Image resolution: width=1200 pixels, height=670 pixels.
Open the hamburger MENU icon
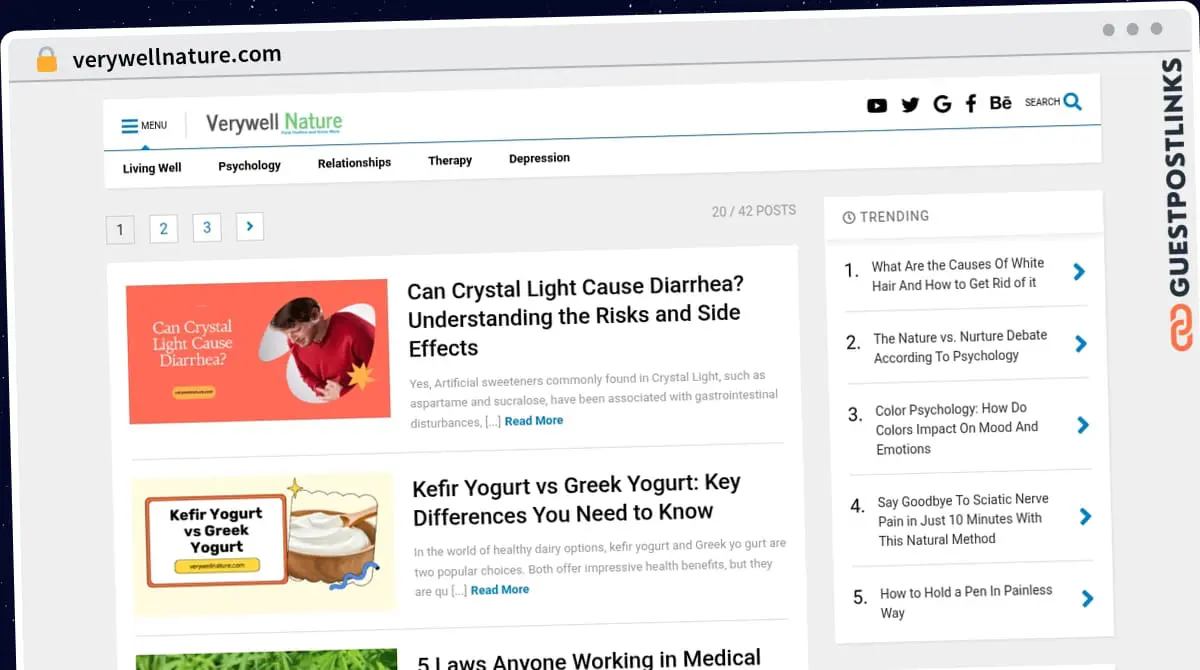pos(130,126)
